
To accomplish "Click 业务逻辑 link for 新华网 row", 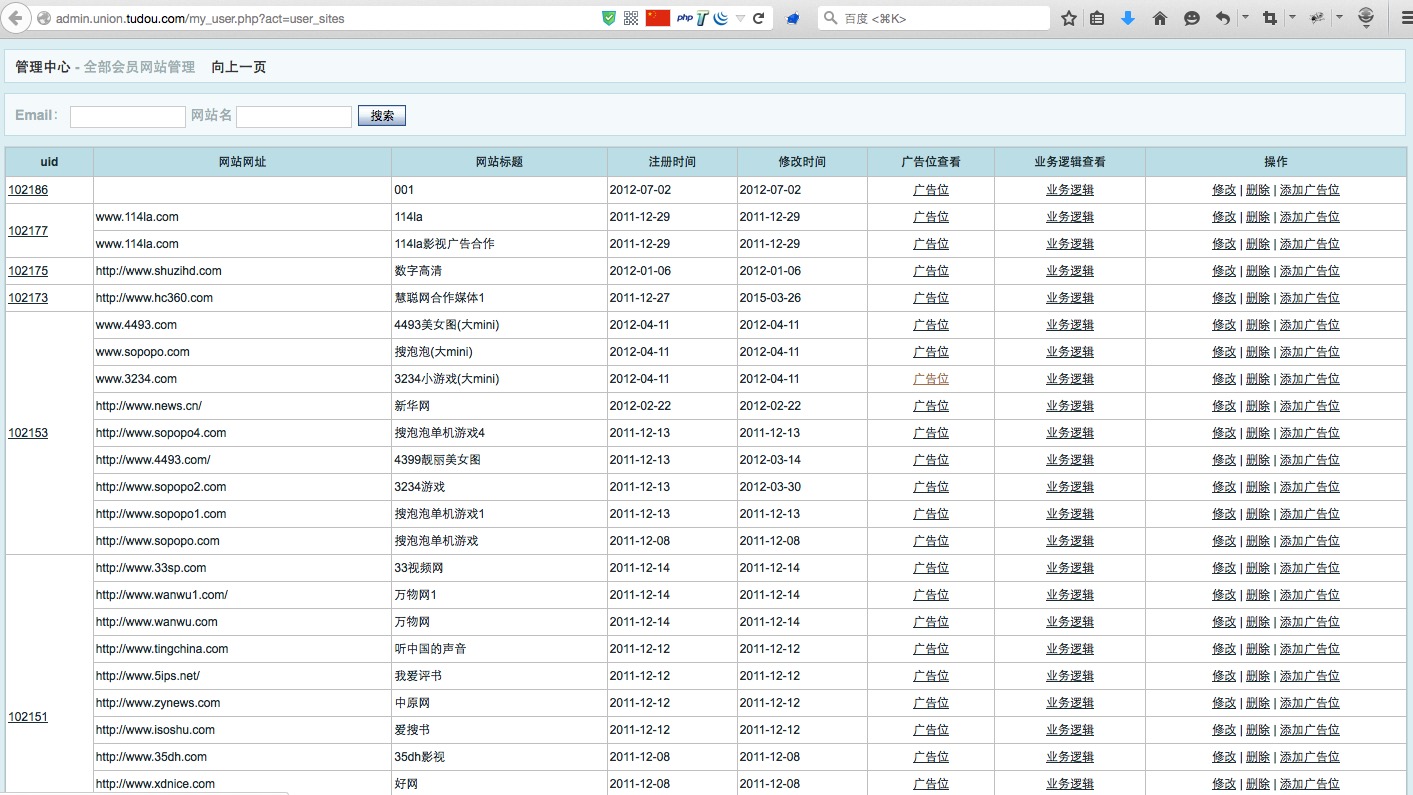I will (x=1070, y=406).
